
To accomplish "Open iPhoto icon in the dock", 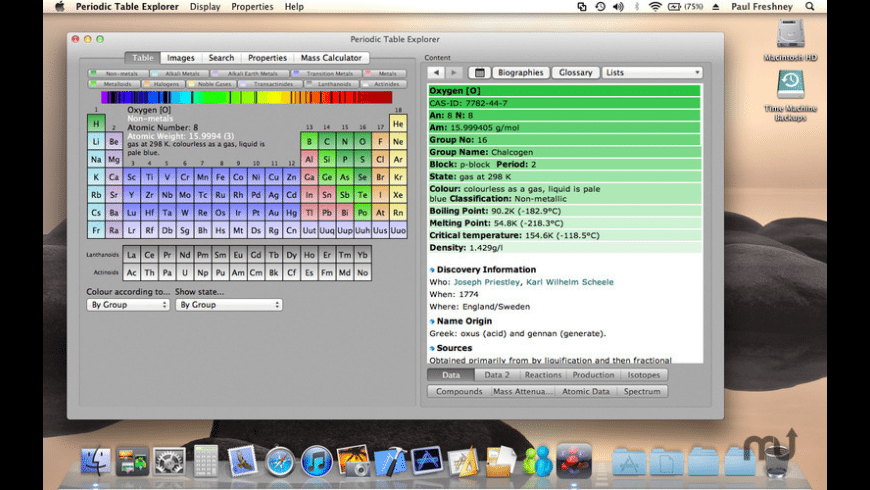I will tap(353, 461).
